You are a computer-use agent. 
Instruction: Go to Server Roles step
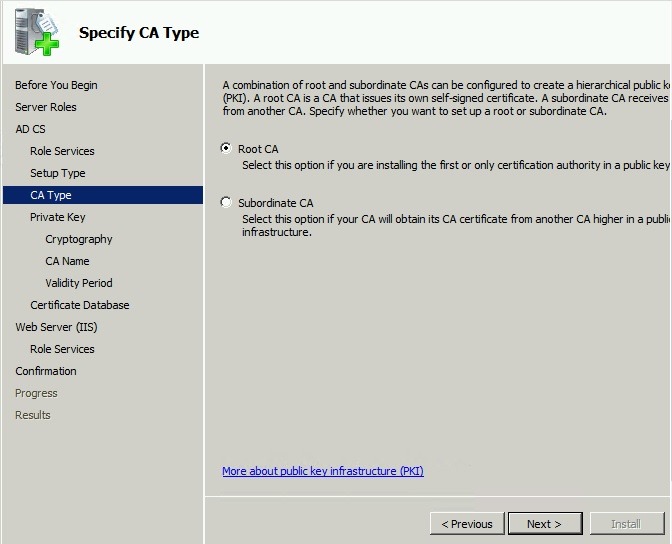(x=45, y=107)
